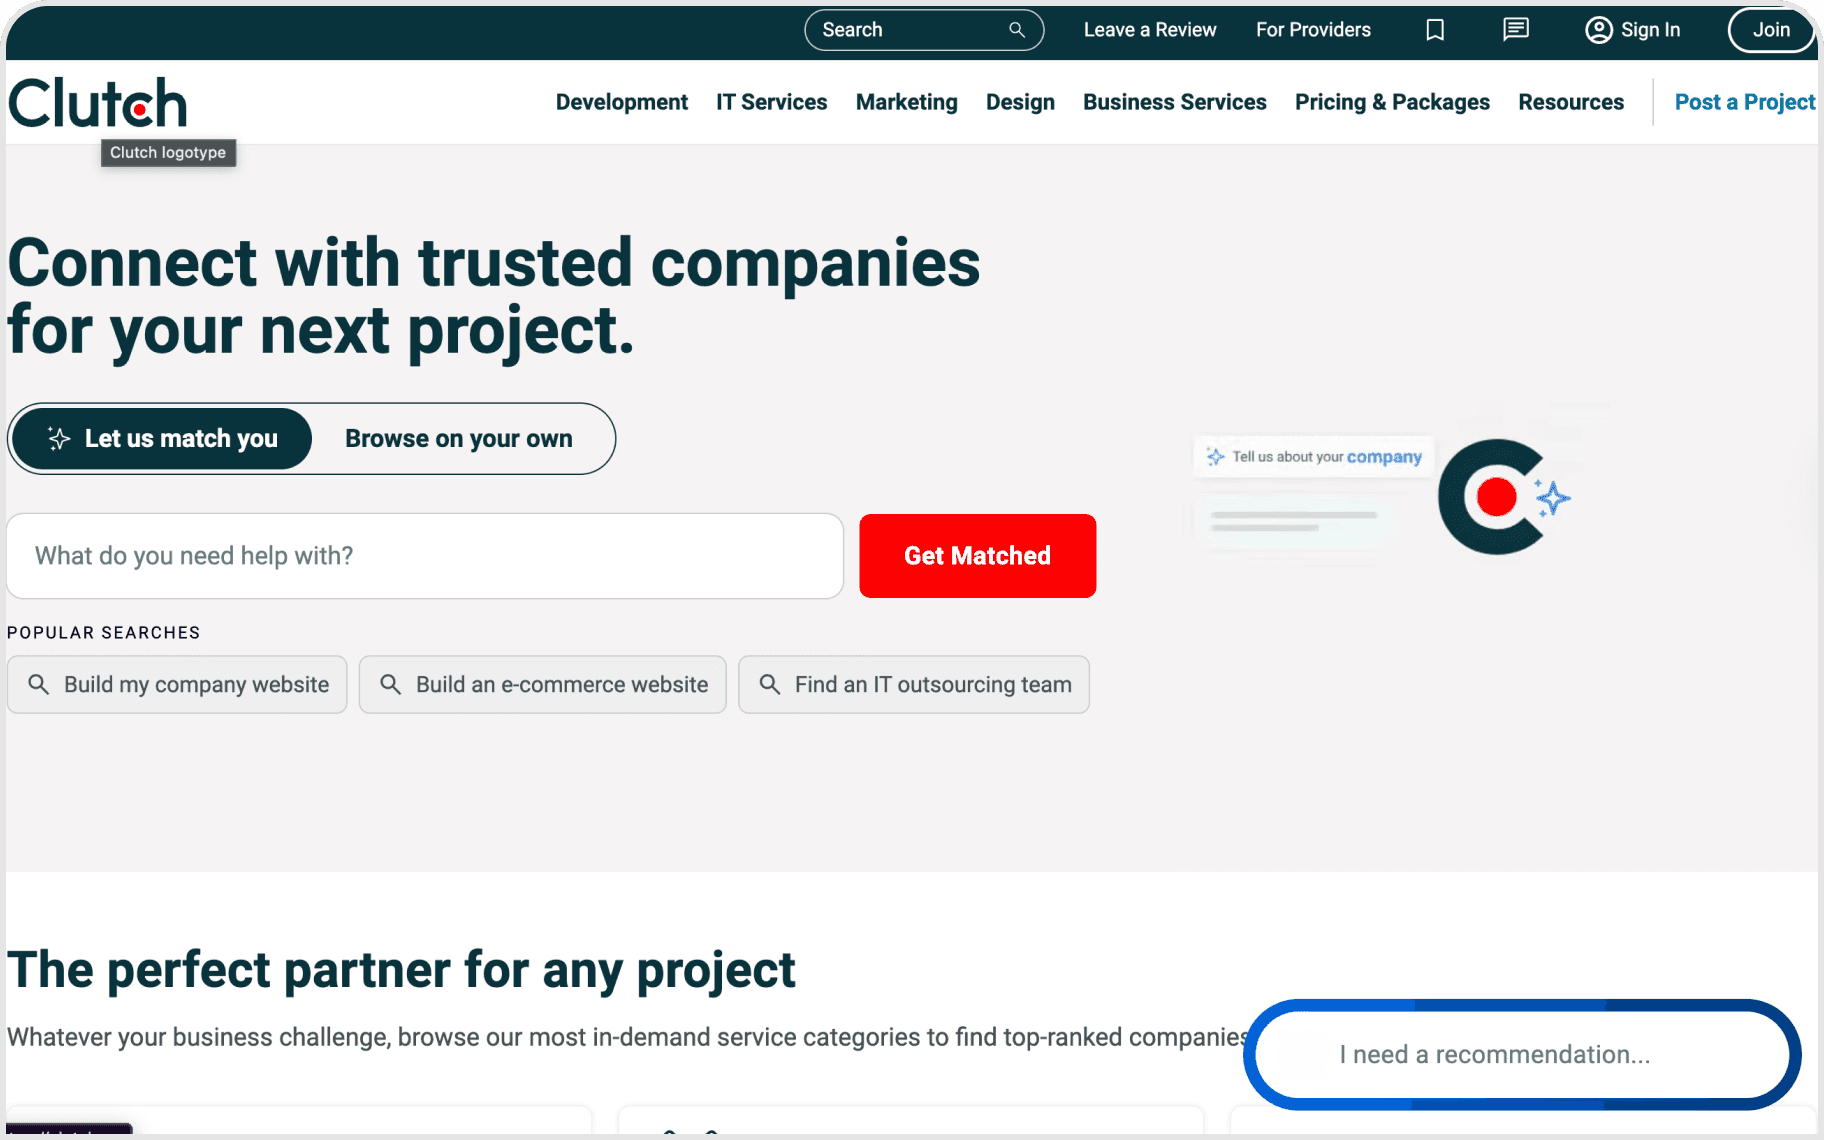Focus the top Search field
Image resolution: width=1824 pixels, height=1140 pixels.
click(924, 30)
